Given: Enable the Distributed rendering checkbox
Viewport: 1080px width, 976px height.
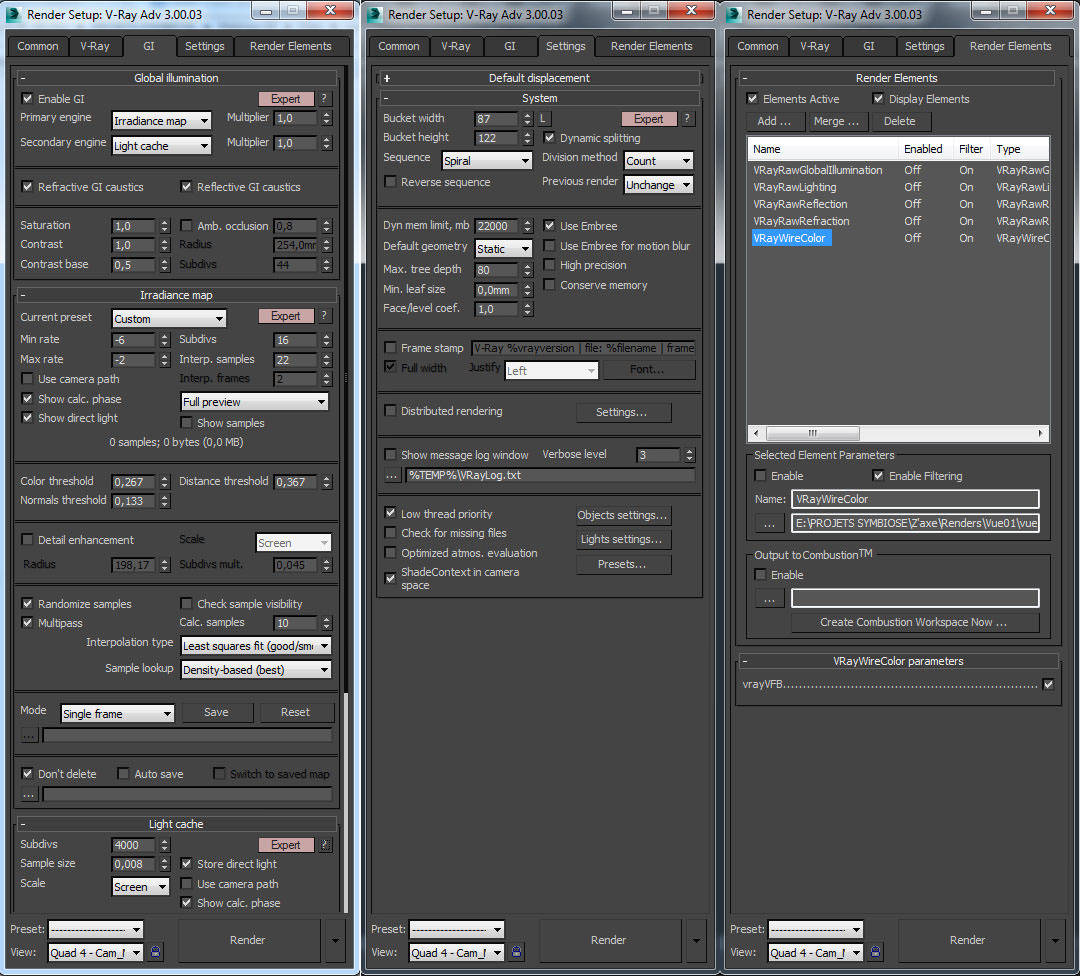Looking at the screenshot, I should [390, 411].
